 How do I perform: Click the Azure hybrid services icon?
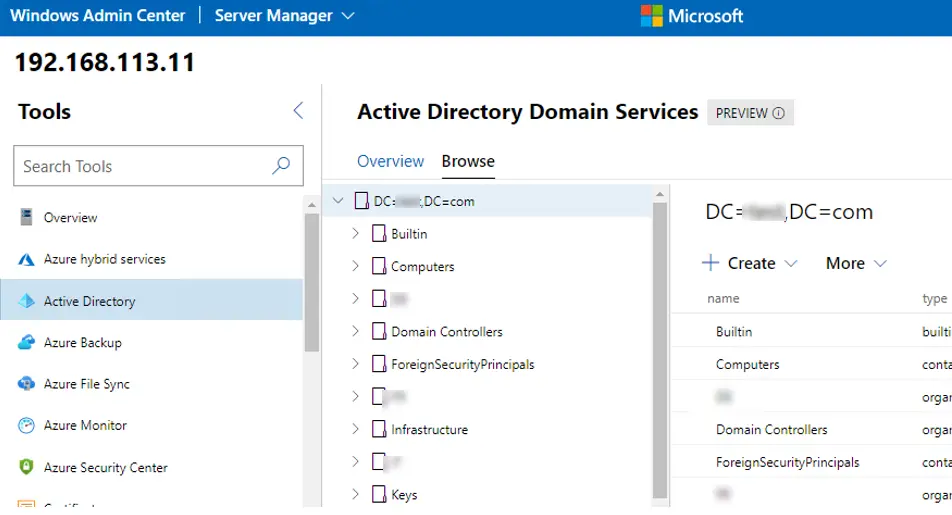[x=26, y=259]
